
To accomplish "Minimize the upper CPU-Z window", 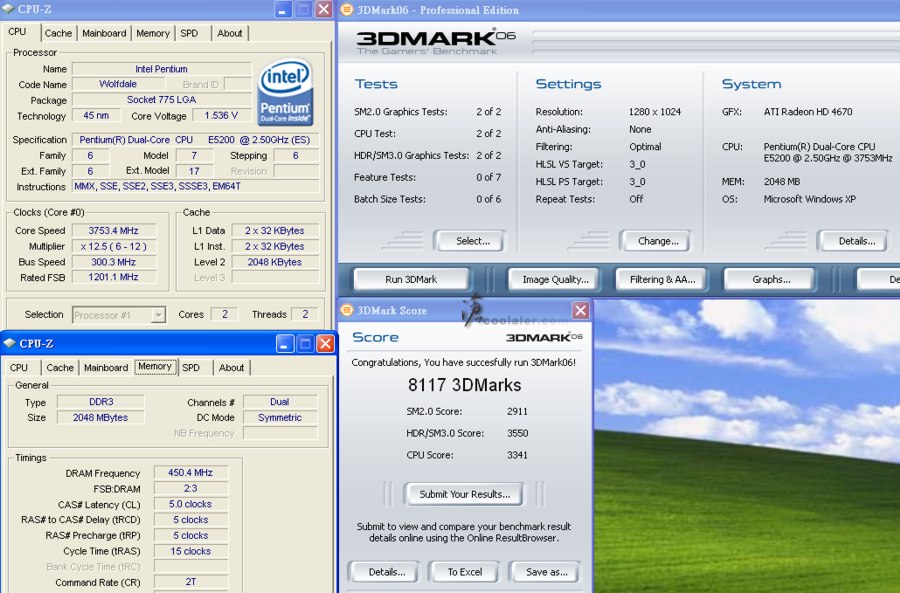I will [282, 10].
